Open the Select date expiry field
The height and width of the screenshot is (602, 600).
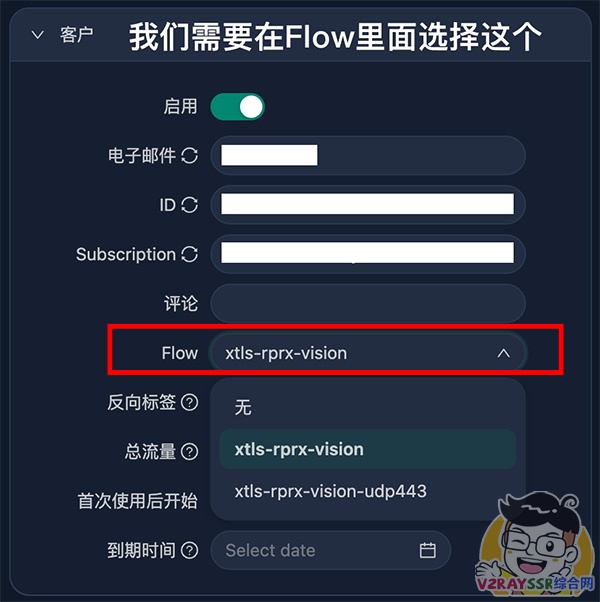pos(331,550)
